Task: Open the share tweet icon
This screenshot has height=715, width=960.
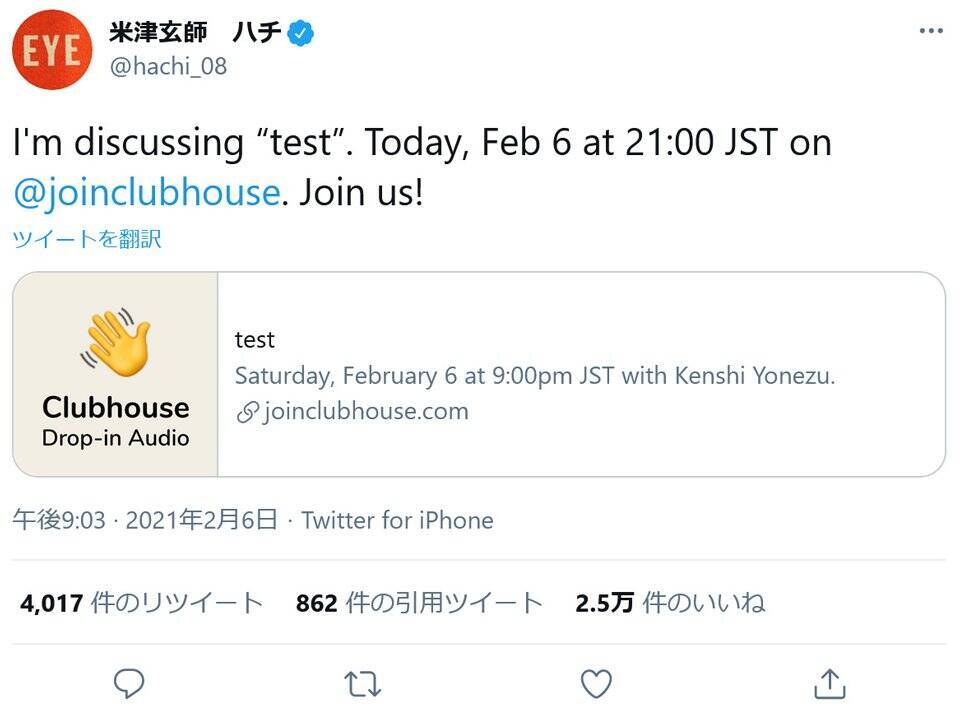Action: 829,684
